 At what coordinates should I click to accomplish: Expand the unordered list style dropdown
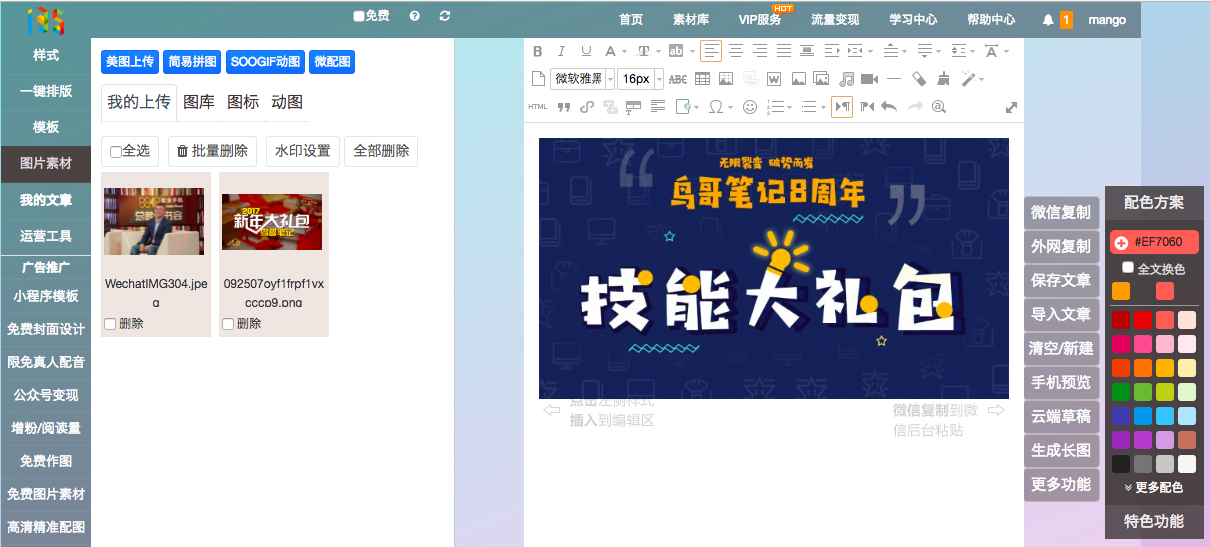point(823,107)
